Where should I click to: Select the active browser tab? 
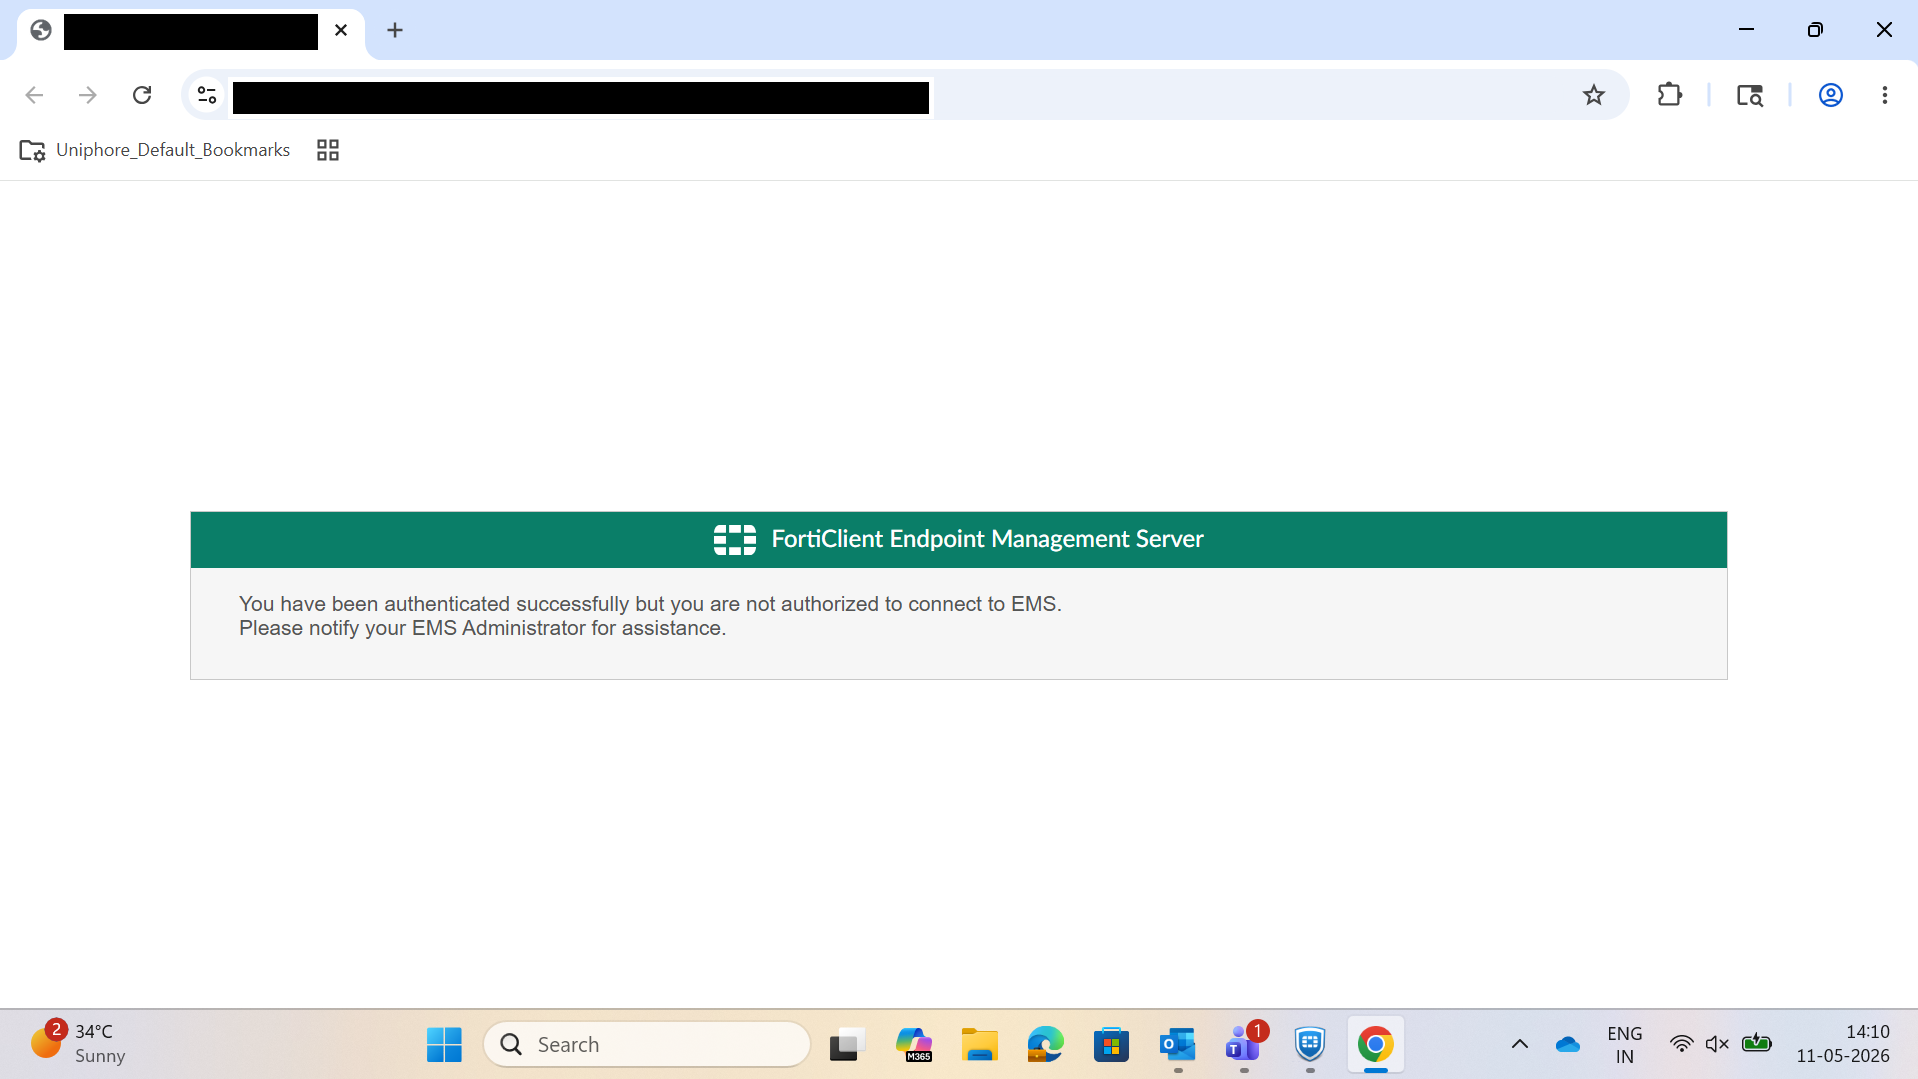[190, 32]
